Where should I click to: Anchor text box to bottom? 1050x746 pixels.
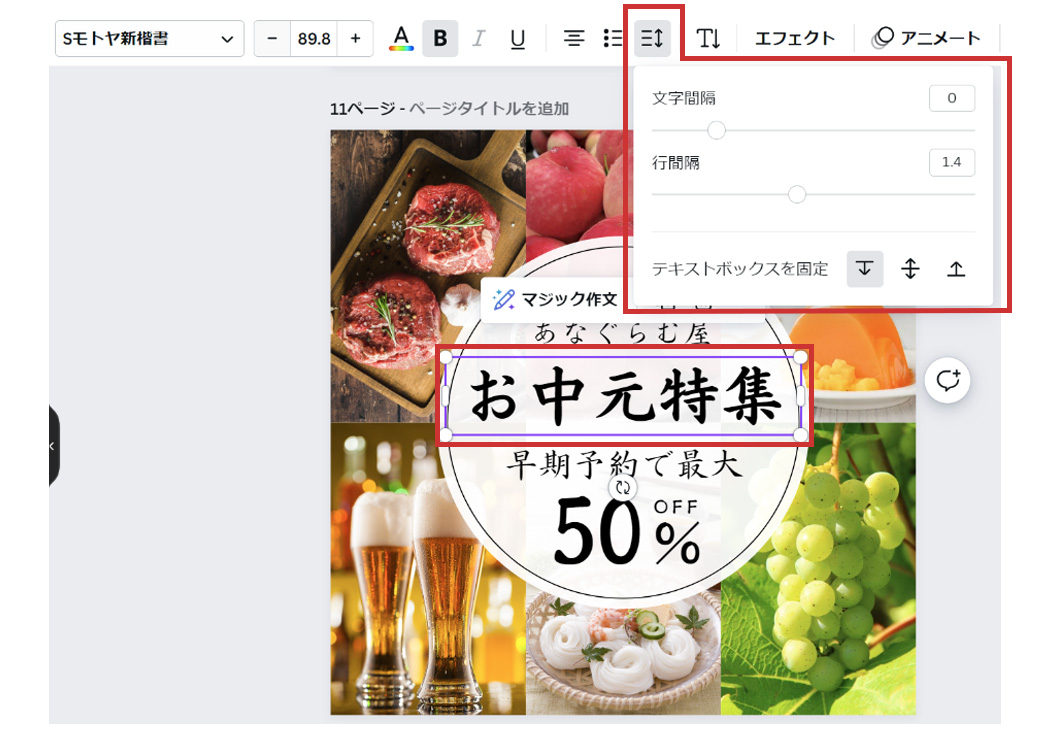tap(956, 269)
